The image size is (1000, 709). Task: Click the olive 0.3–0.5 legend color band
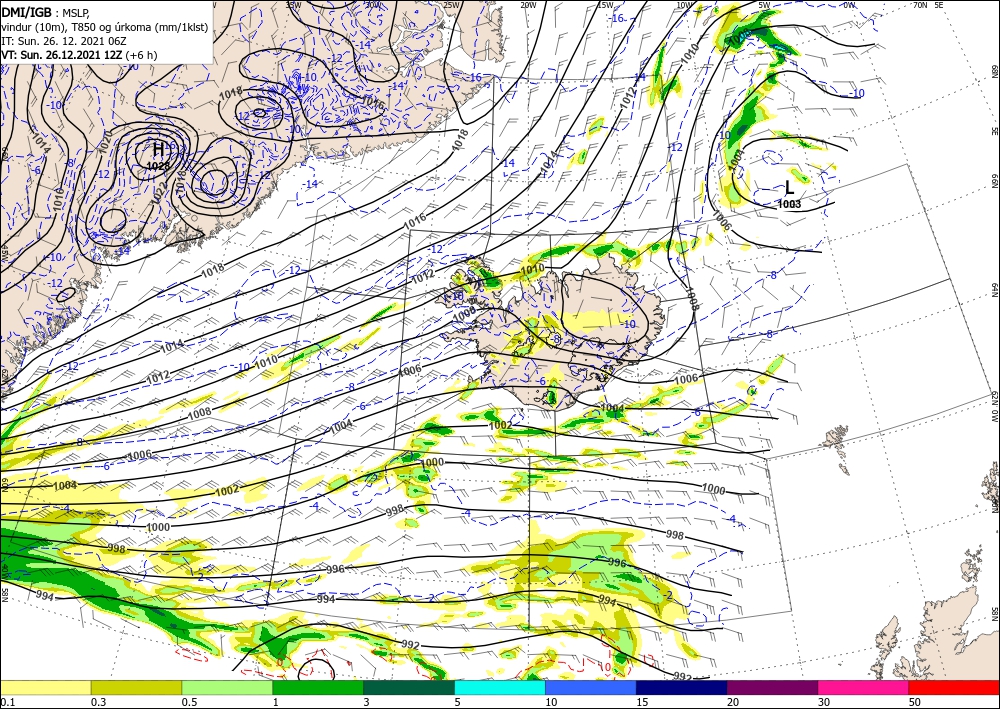(x=136, y=687)
